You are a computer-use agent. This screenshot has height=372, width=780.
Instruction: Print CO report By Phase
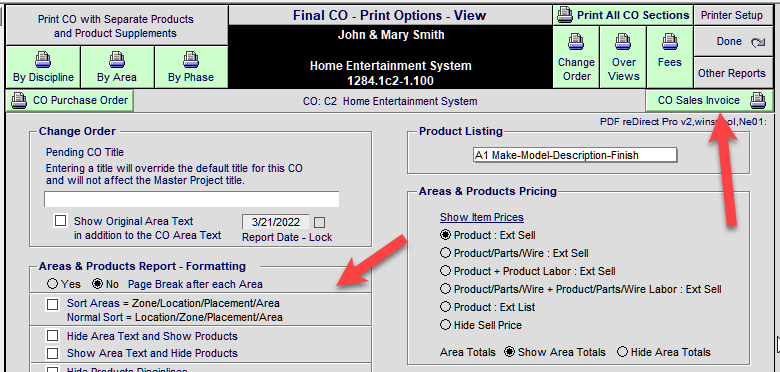click(x=191, y=67)
